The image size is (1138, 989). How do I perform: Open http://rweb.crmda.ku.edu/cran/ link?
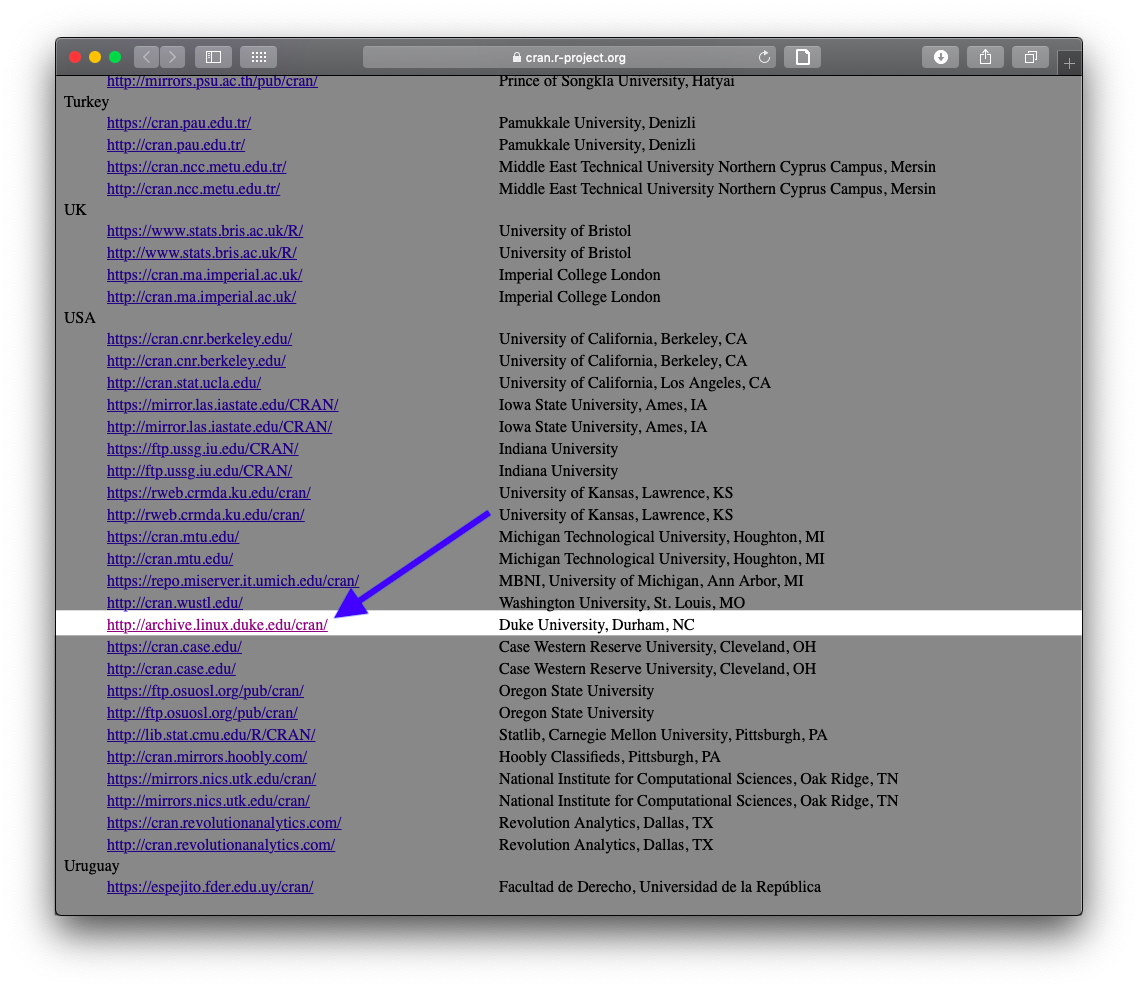[x=205, y=514]
